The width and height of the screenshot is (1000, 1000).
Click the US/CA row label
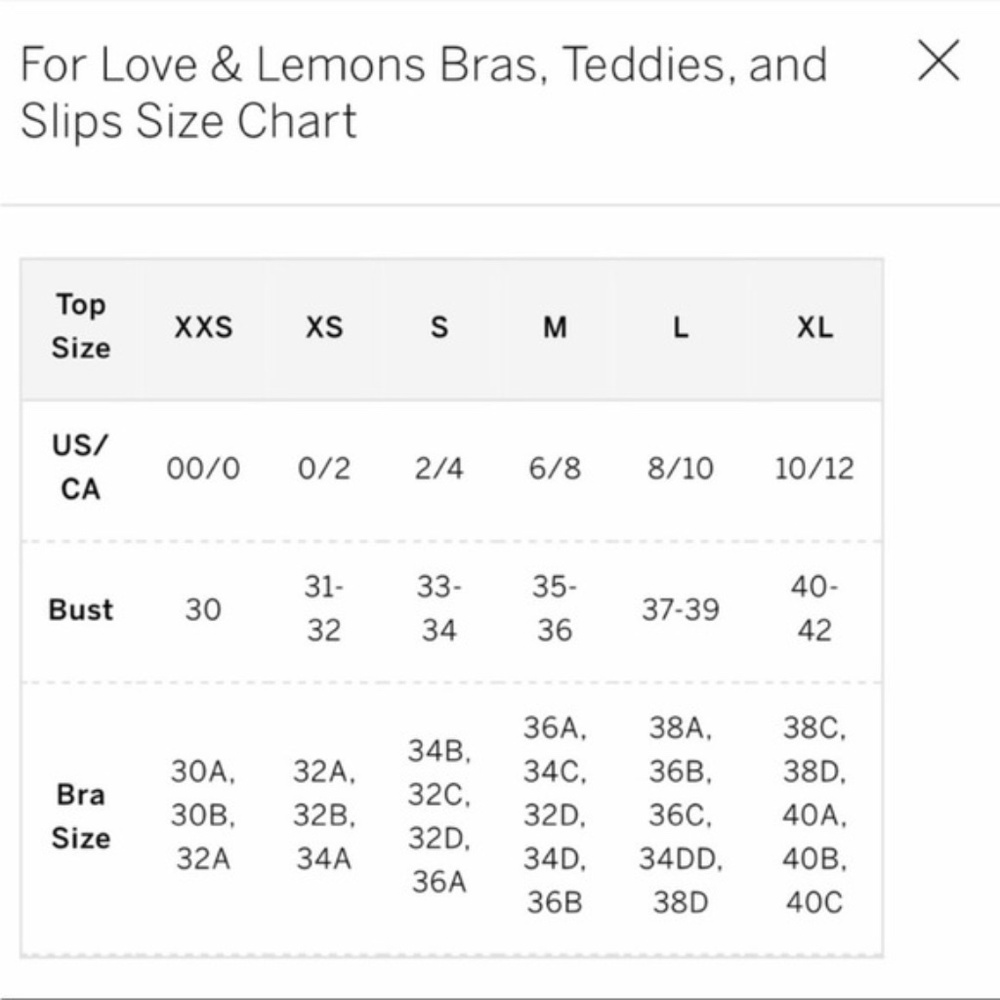coord(80,467)
